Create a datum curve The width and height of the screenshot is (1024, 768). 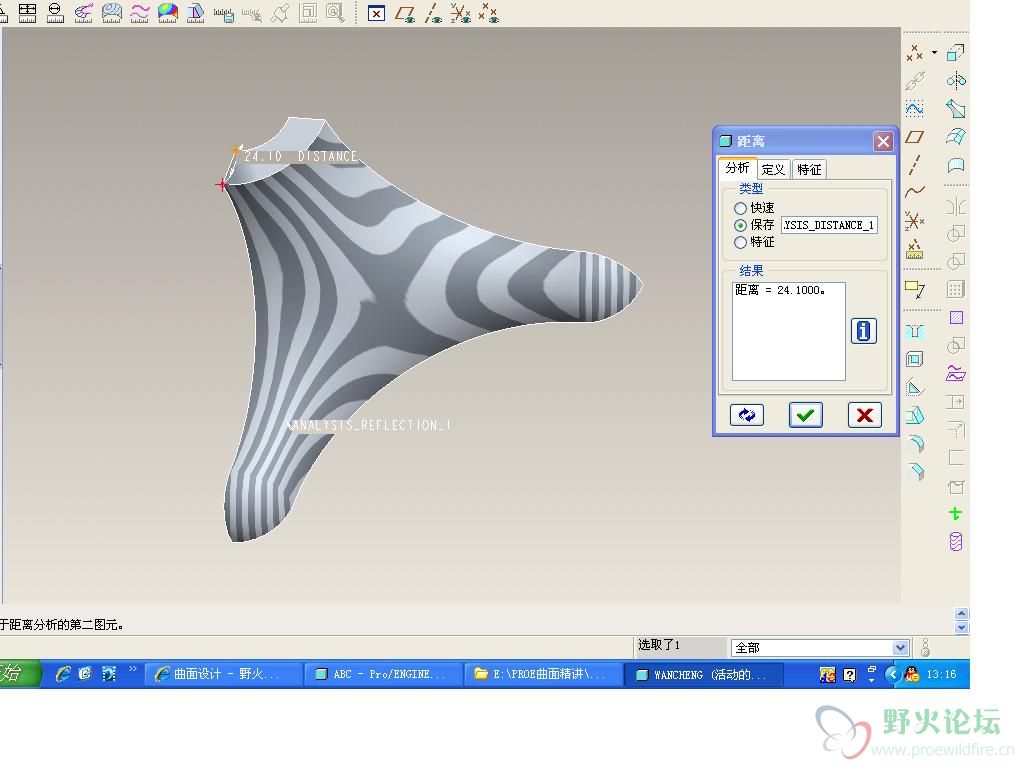click(x=914, y=192)
